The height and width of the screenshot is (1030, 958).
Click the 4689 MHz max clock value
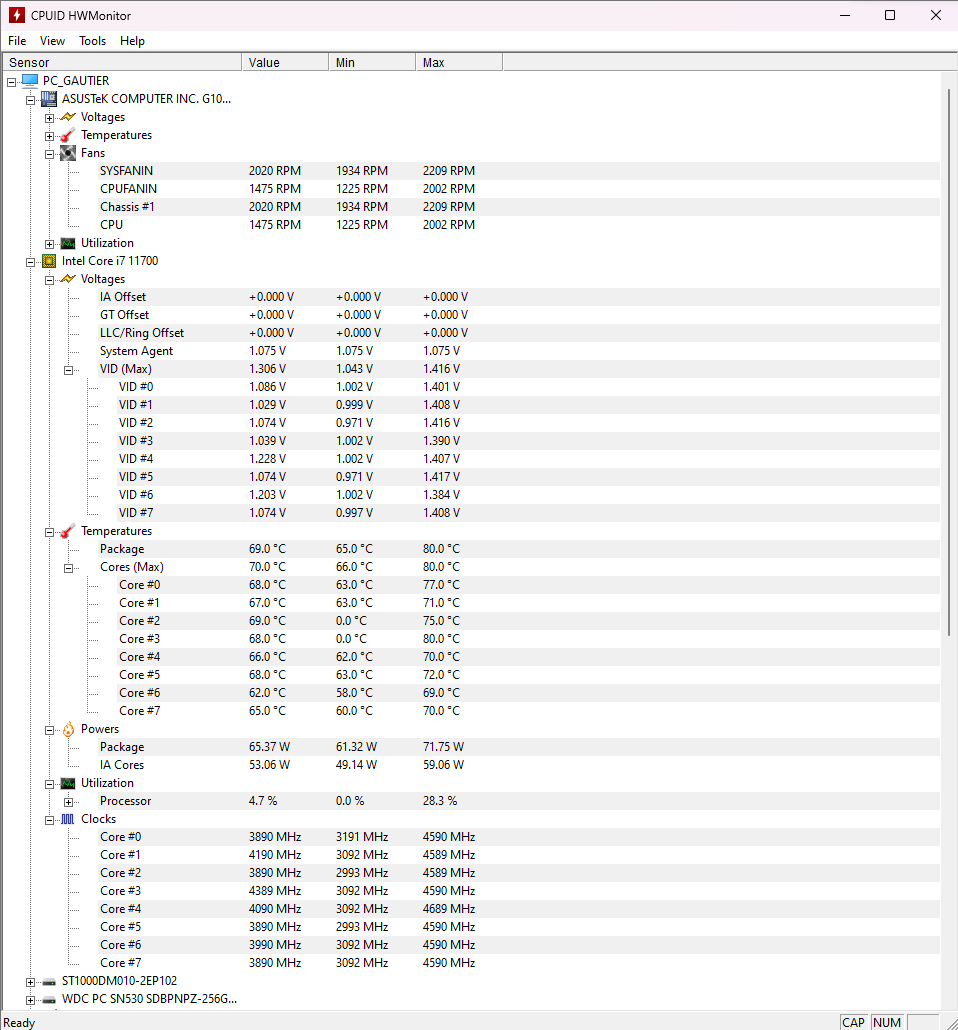click(449, 909)
